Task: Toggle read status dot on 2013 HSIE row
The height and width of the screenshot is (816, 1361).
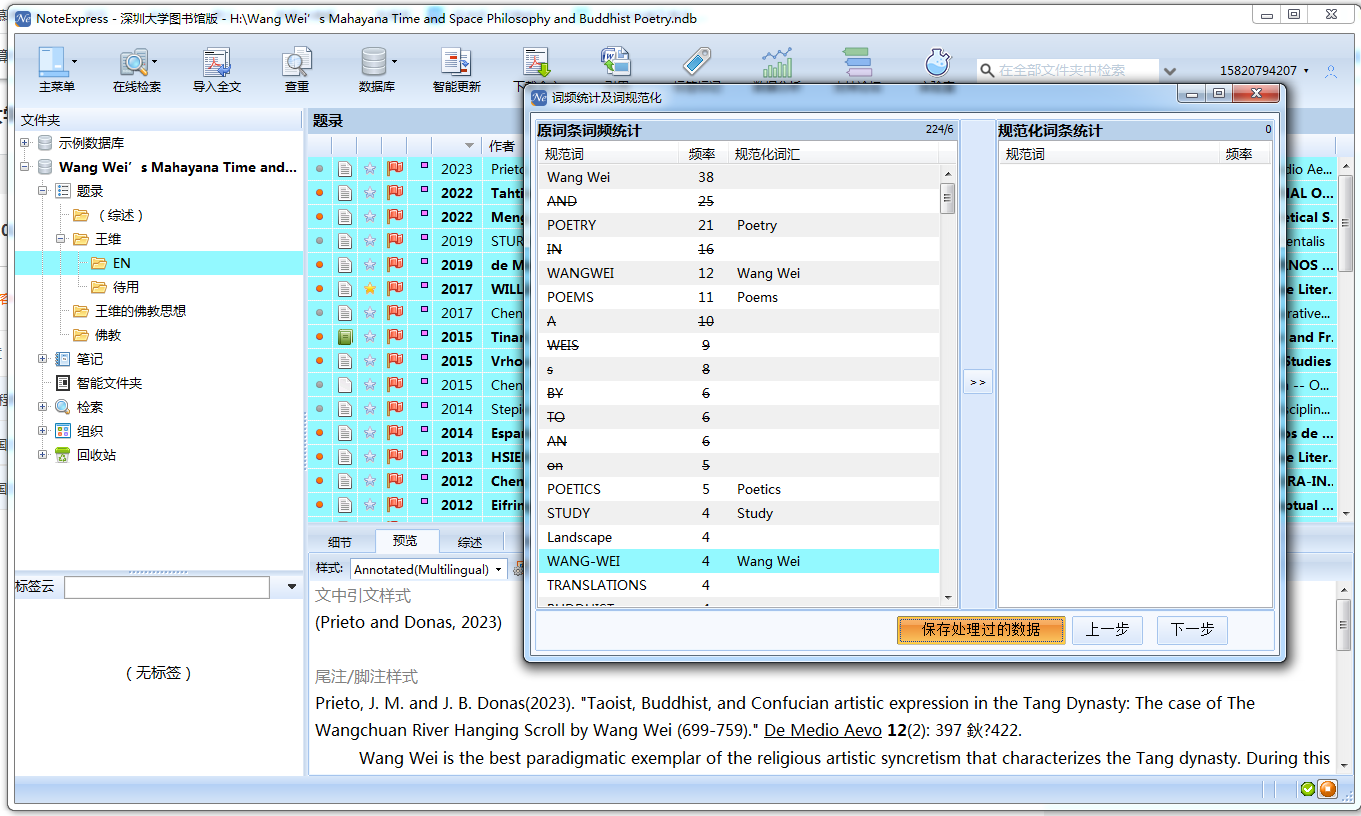Action: tap(320, 457)
